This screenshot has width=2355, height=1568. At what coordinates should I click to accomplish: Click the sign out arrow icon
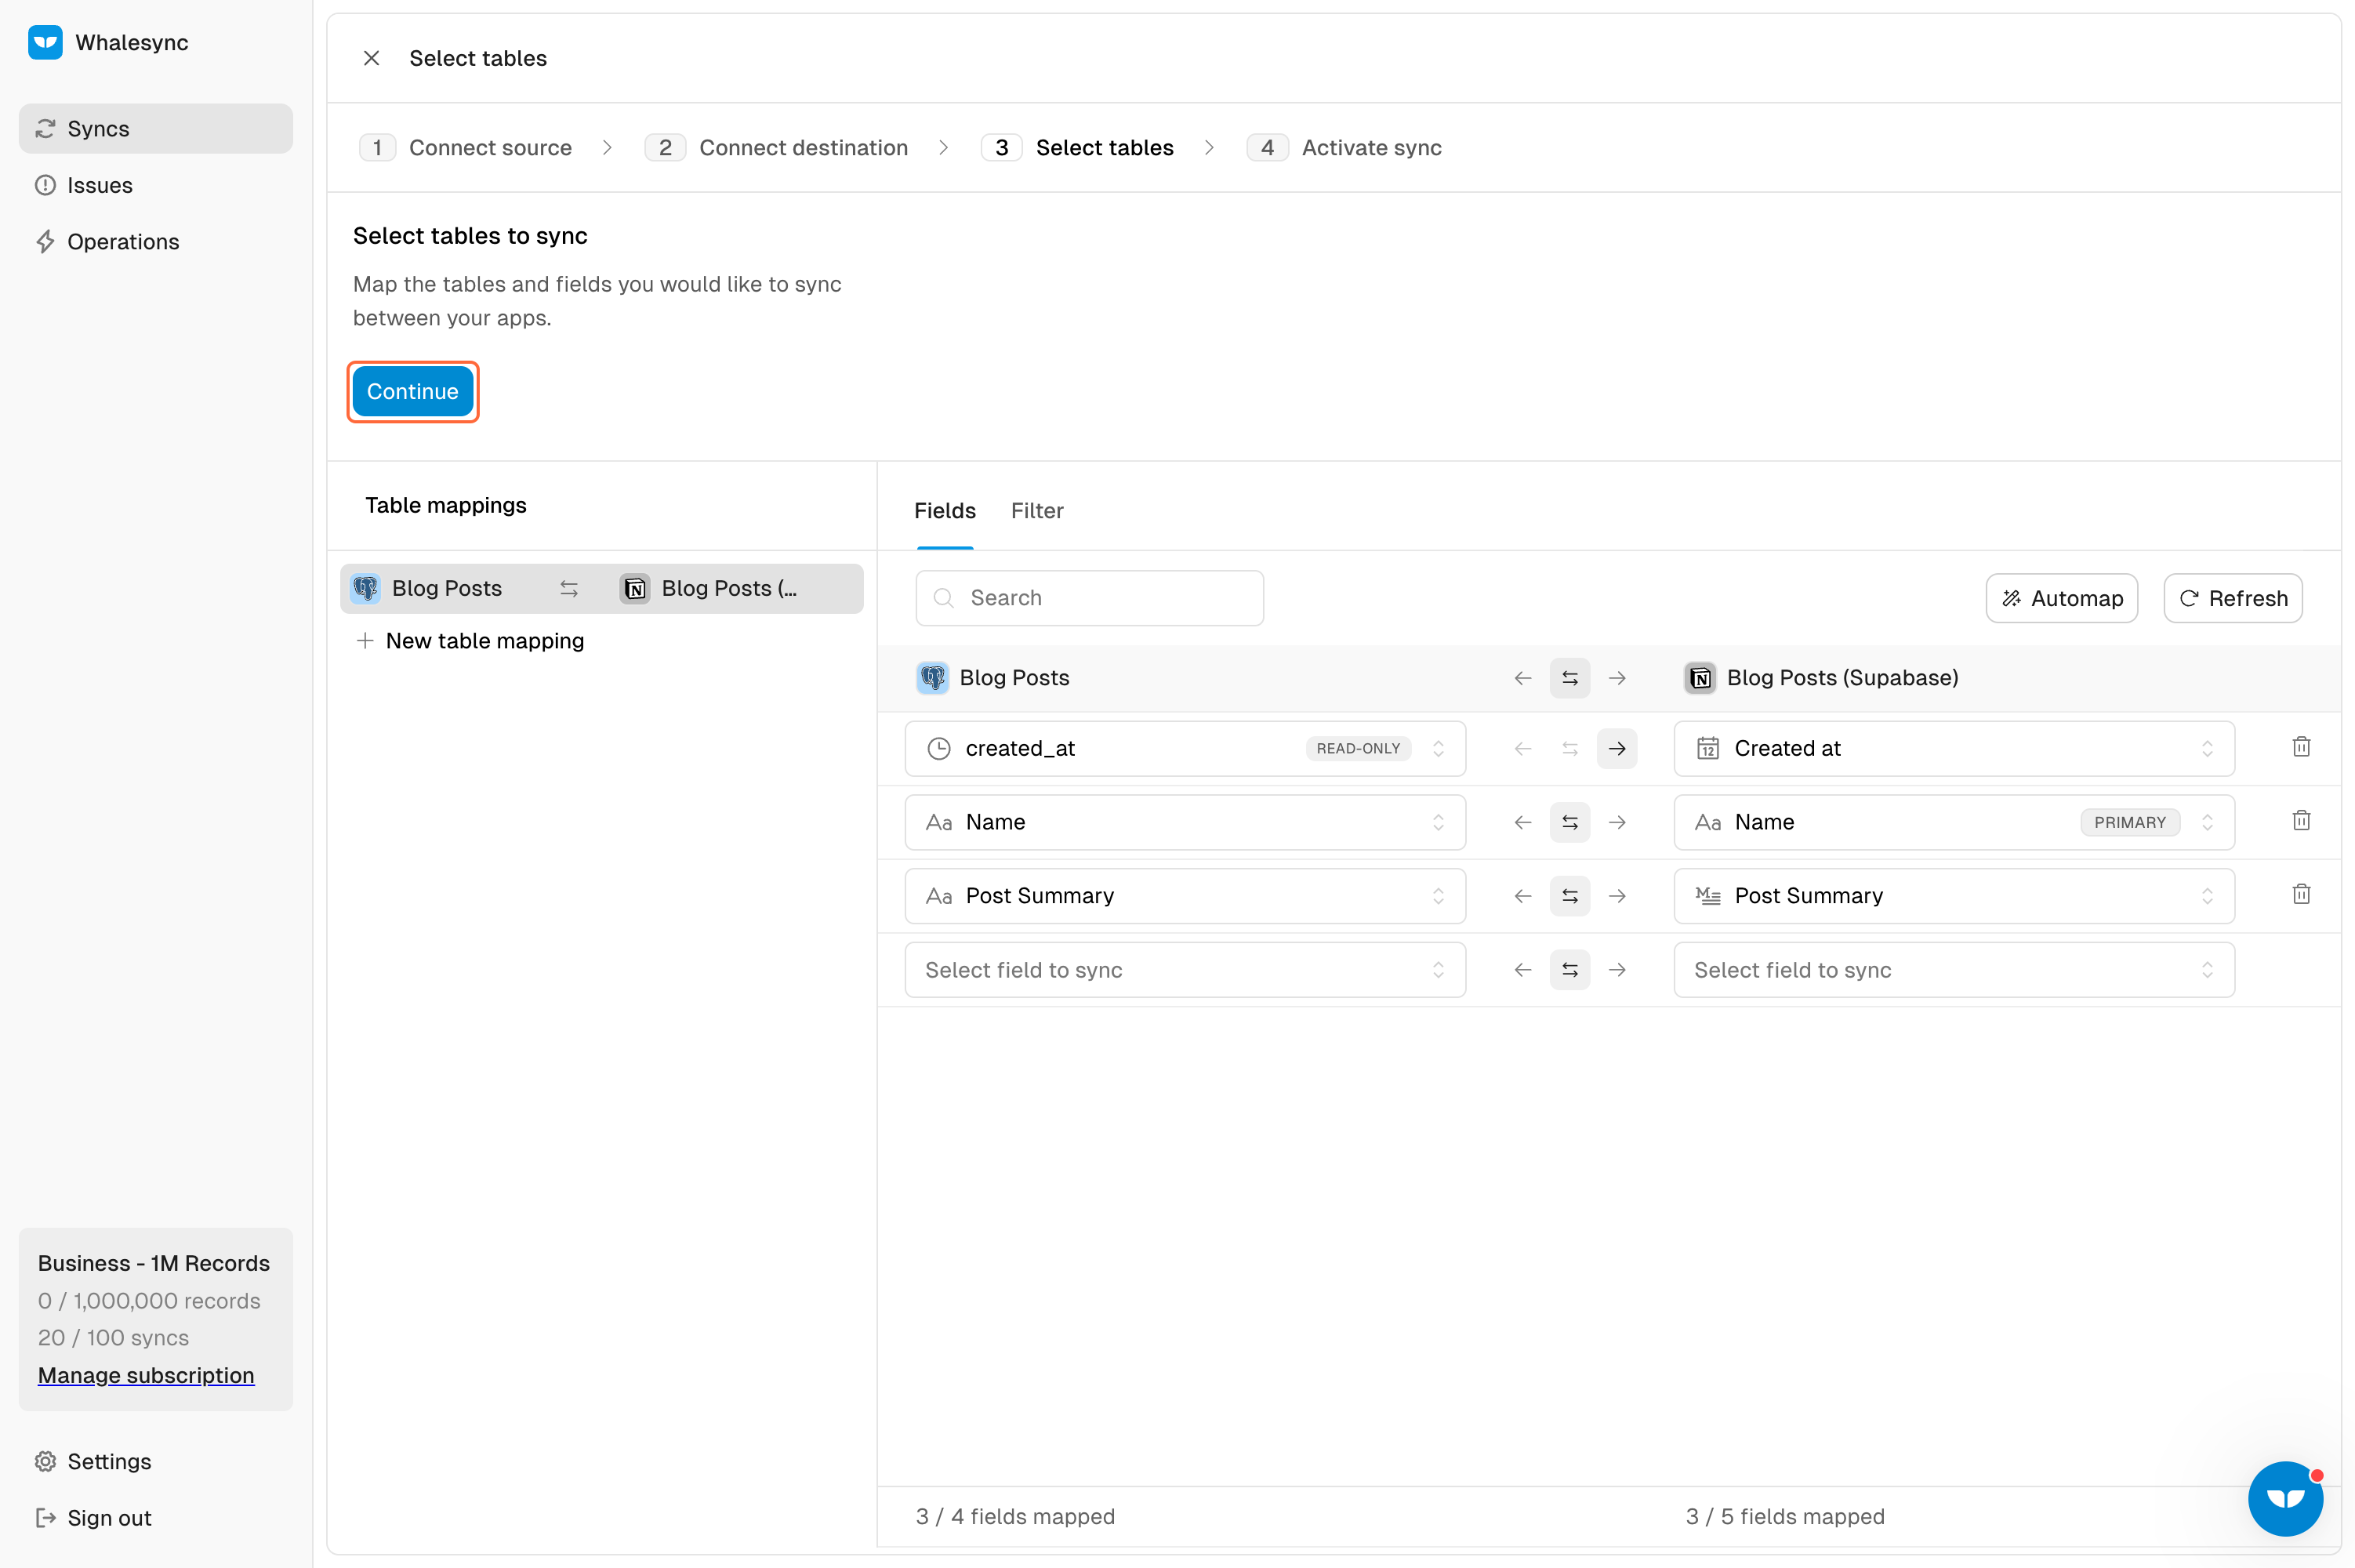pyautogui.click(x=45, y=1518)
